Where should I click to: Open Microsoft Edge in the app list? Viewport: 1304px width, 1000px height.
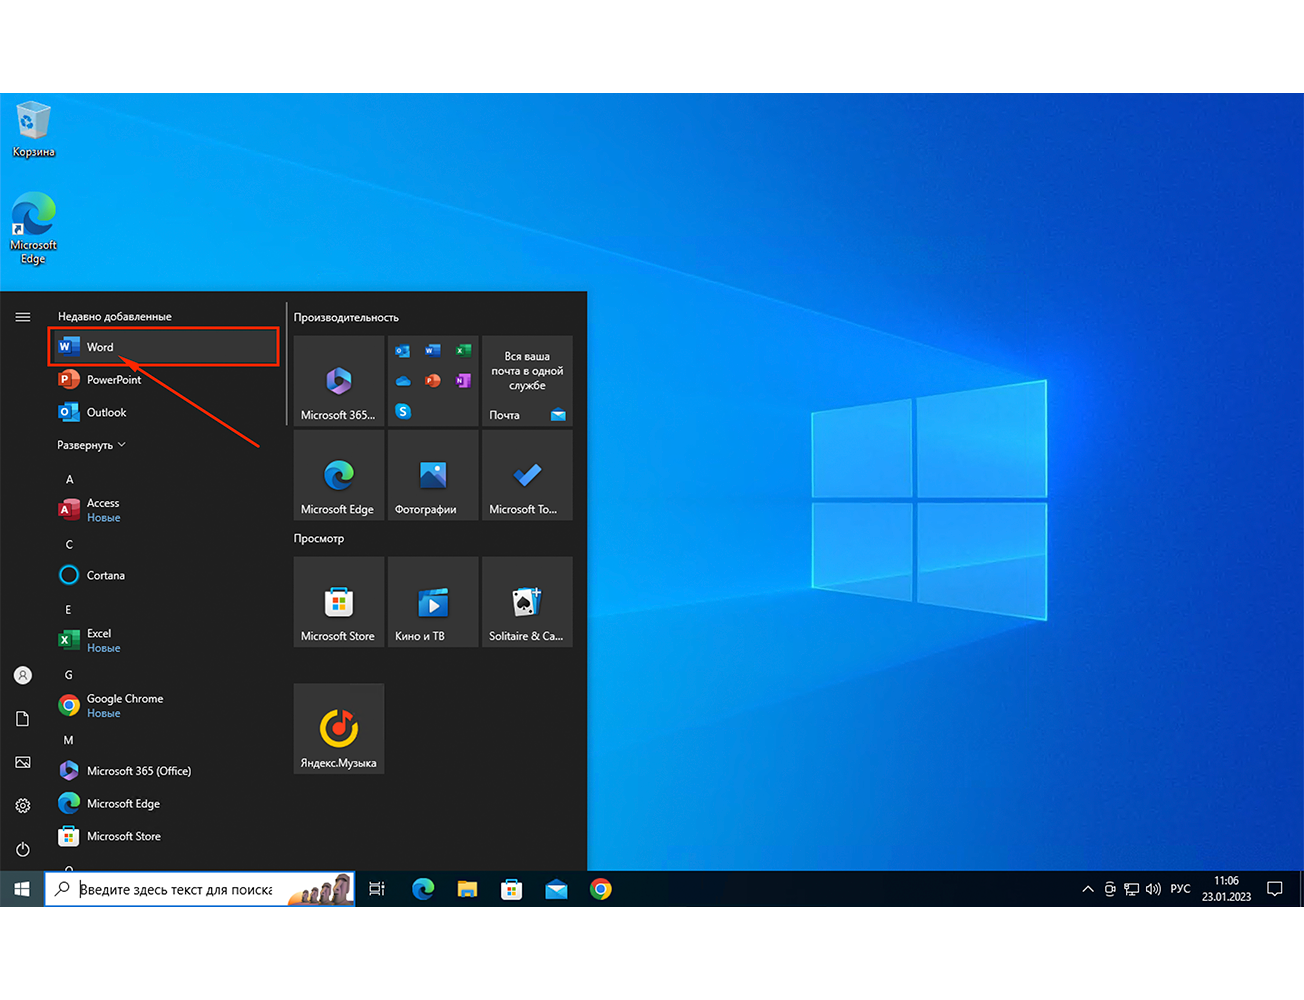pos(164,803)
